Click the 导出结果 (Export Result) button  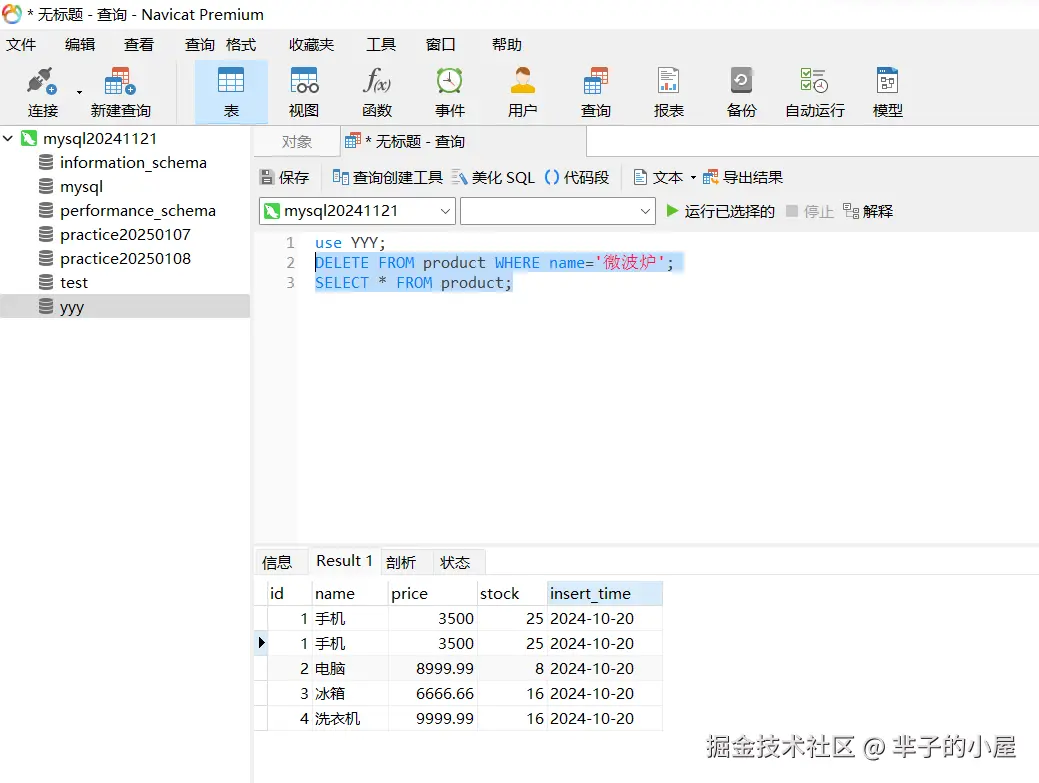[x=743, y=177]
